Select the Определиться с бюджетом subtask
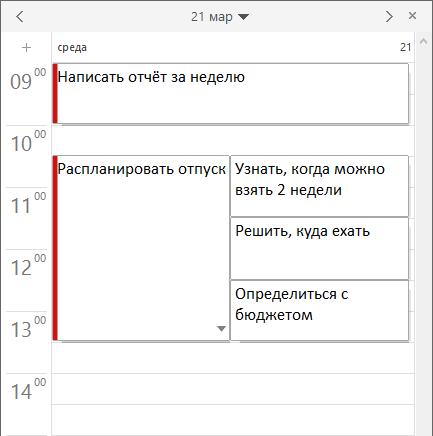This screenshot has width=433, height=436. [x=319, y=311]
